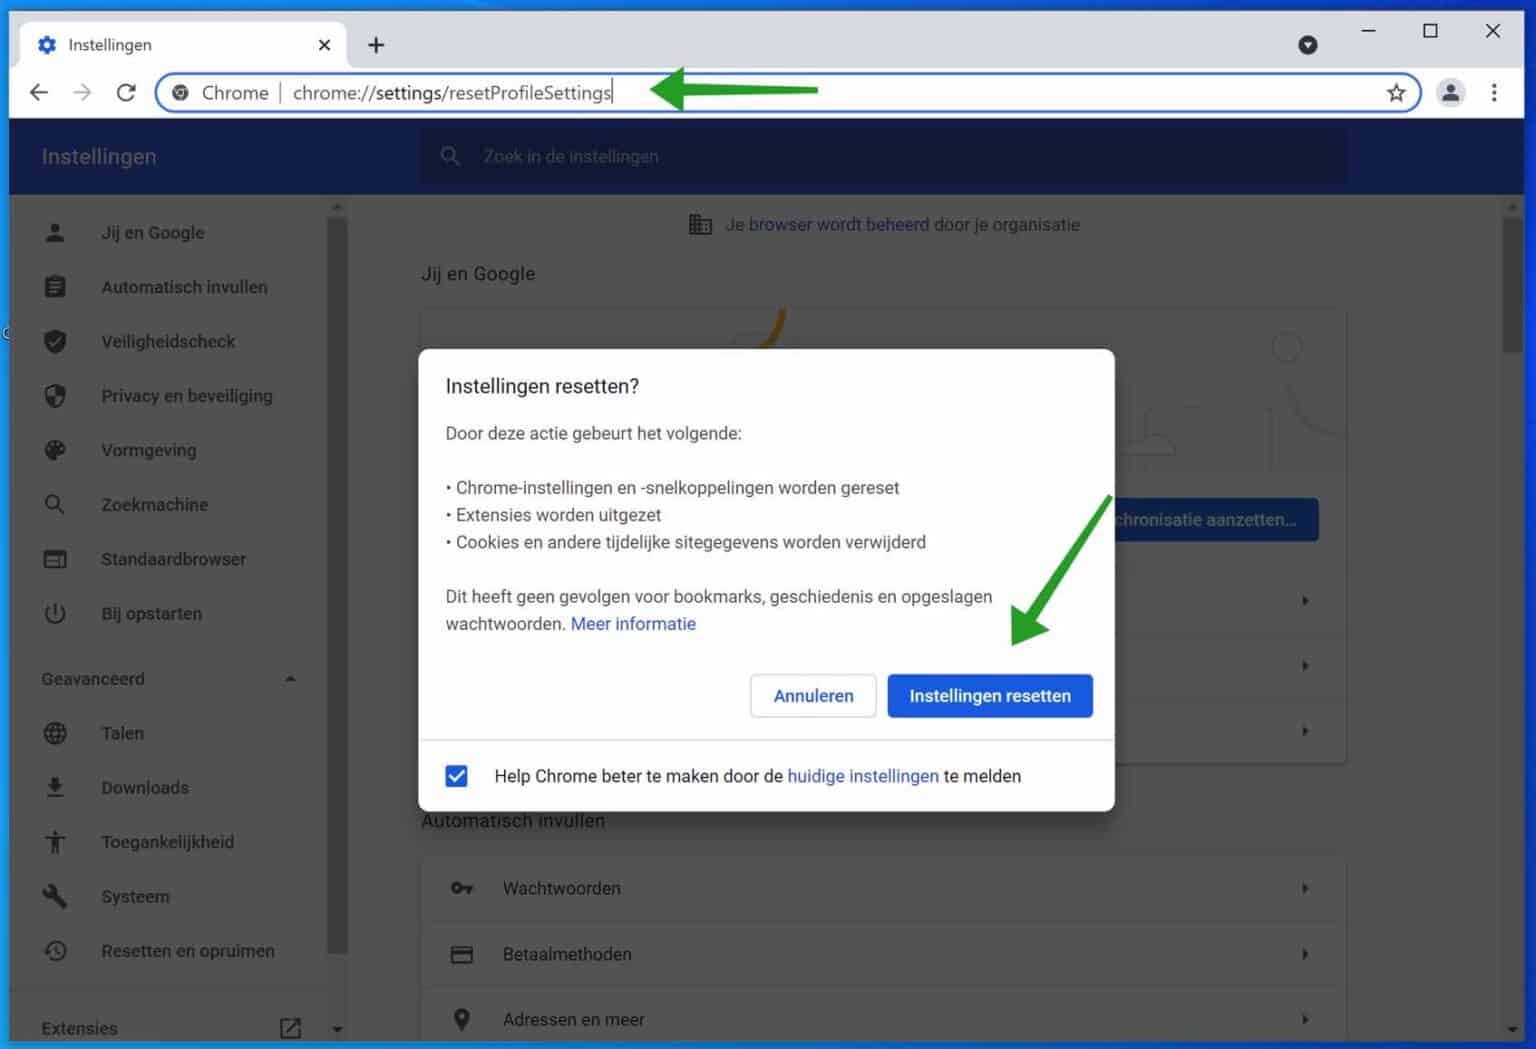Click the Instellingen header title

pos(99,156)
